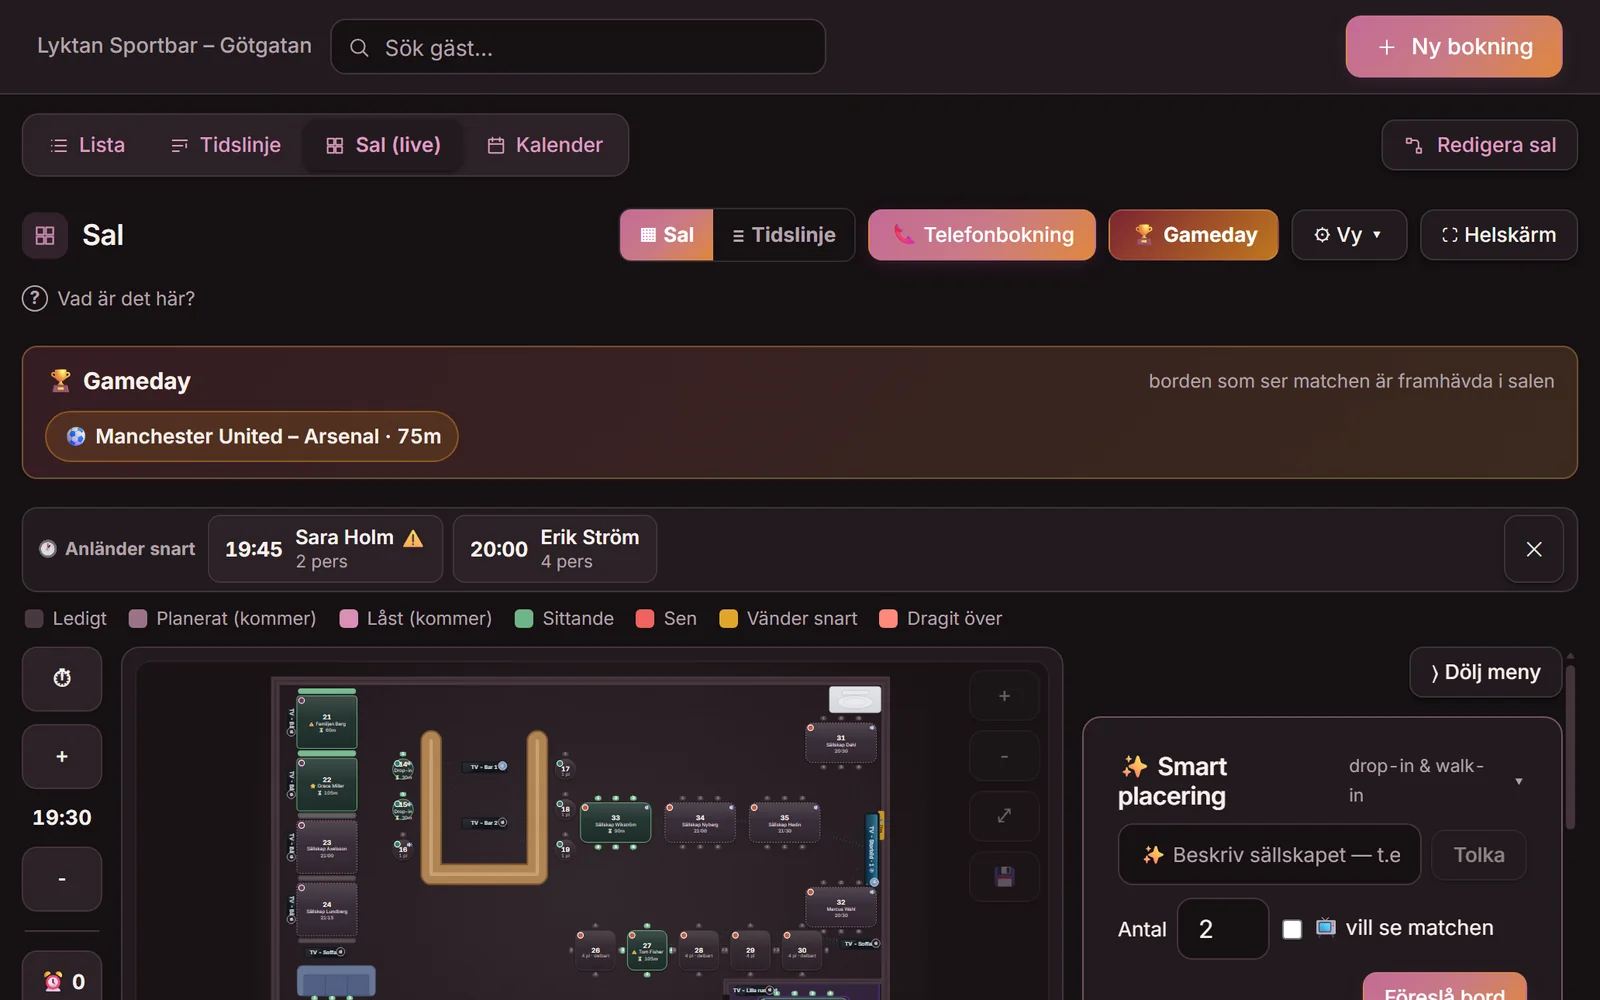Collapse the side panel with Dölj meny

click(1486, 672)
